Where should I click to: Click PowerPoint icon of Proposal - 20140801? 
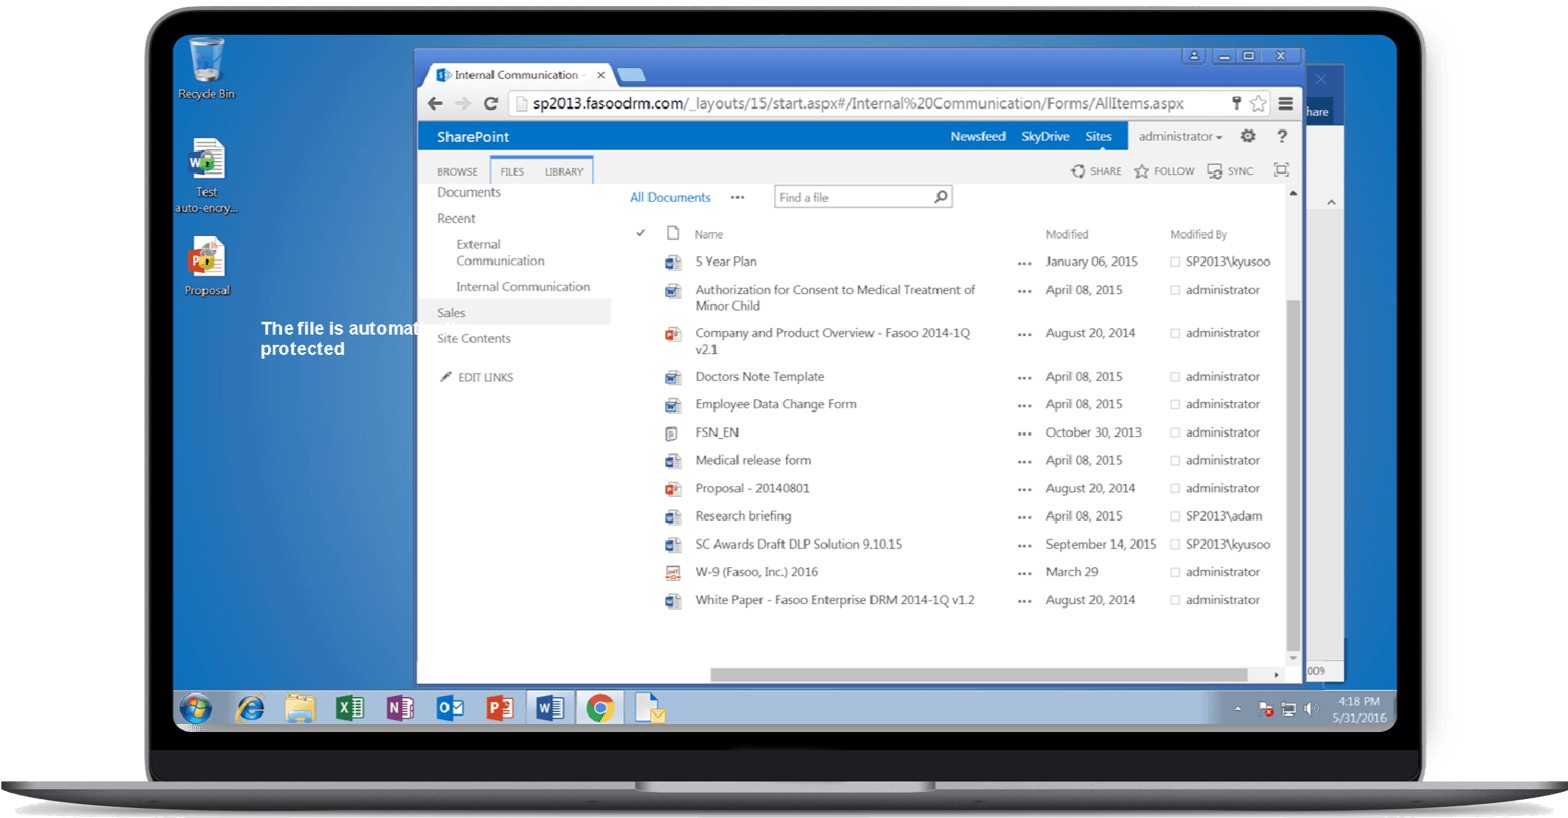click(673, 489)
